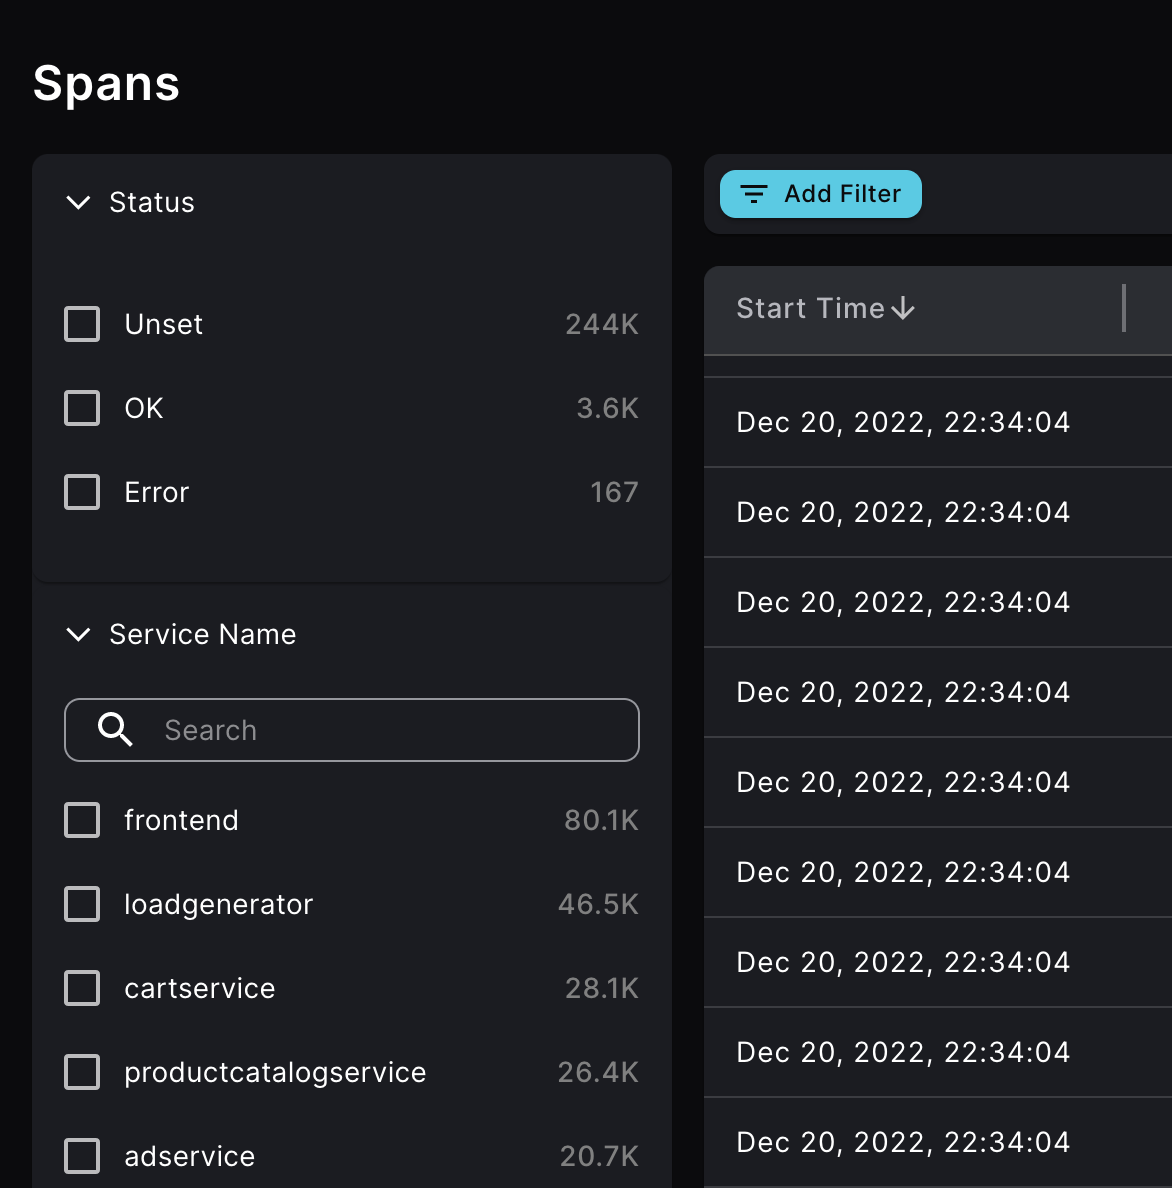Open the Add Filter menu
Image resolution: width=1172 pixels, height=1188 pixels.
820,194
